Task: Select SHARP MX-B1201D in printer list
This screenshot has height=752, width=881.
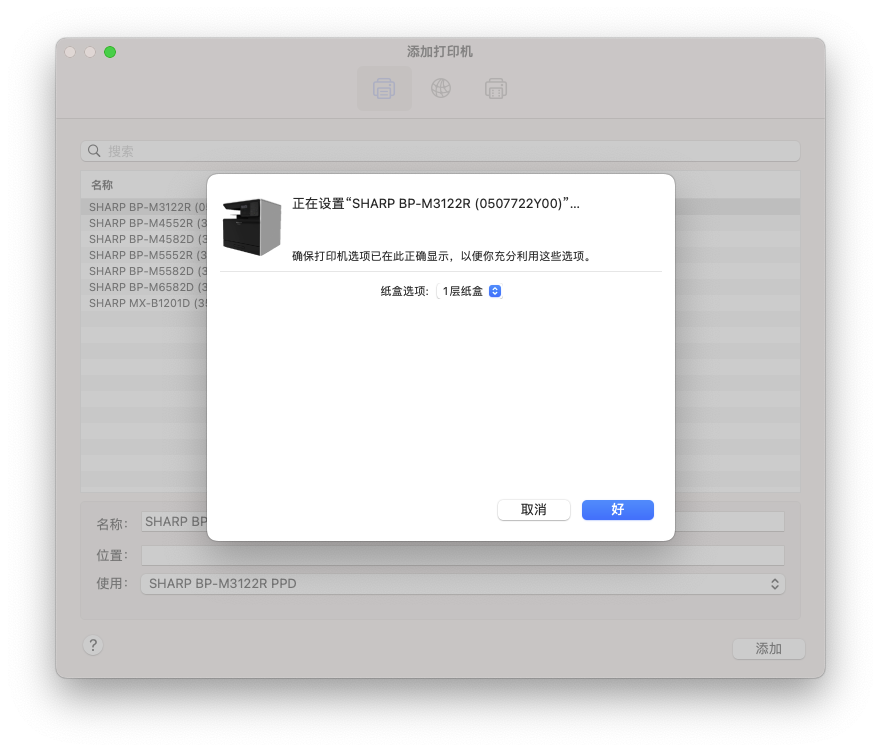Action: 440,303
